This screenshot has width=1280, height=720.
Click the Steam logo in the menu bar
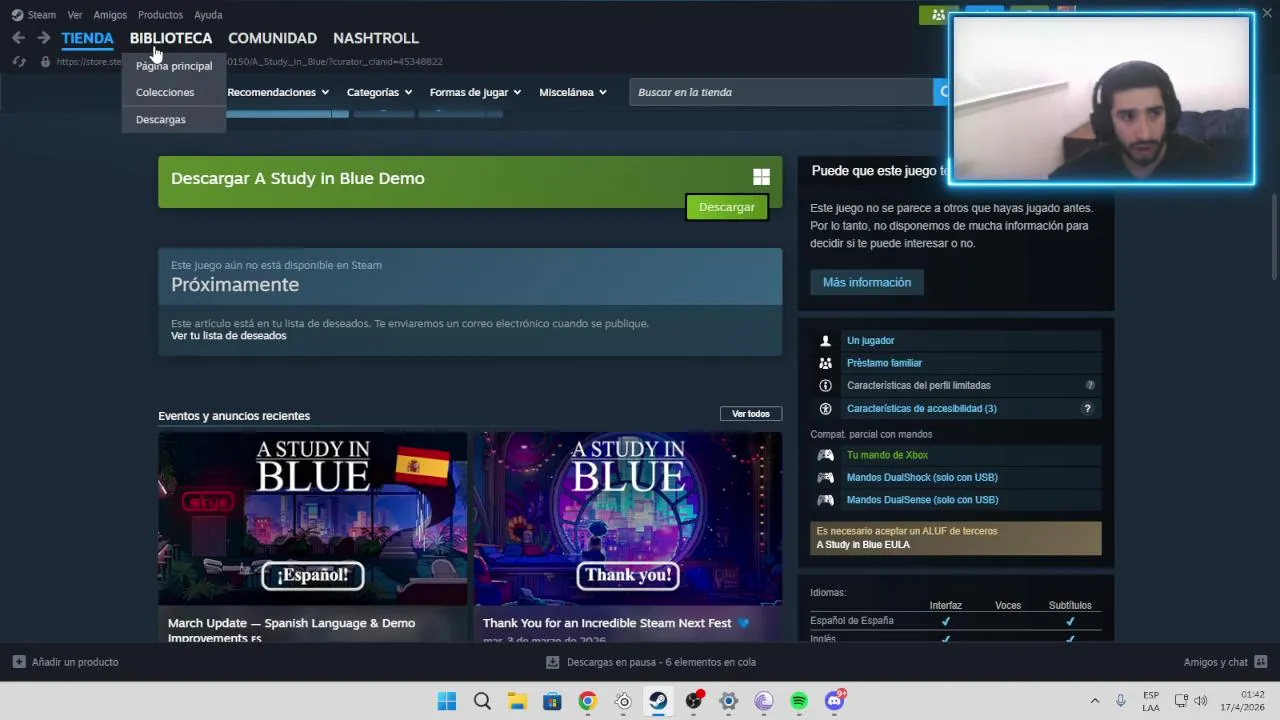(x=17, y=15)
